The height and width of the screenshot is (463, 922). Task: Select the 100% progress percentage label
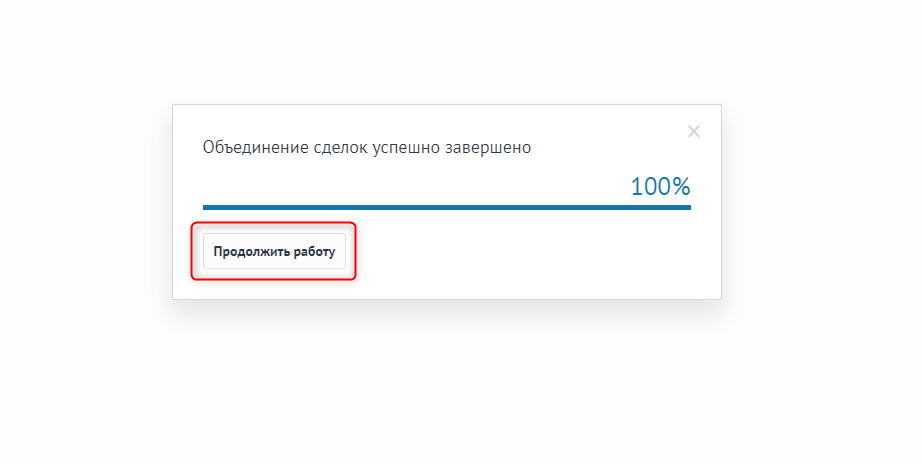[660, 186]
